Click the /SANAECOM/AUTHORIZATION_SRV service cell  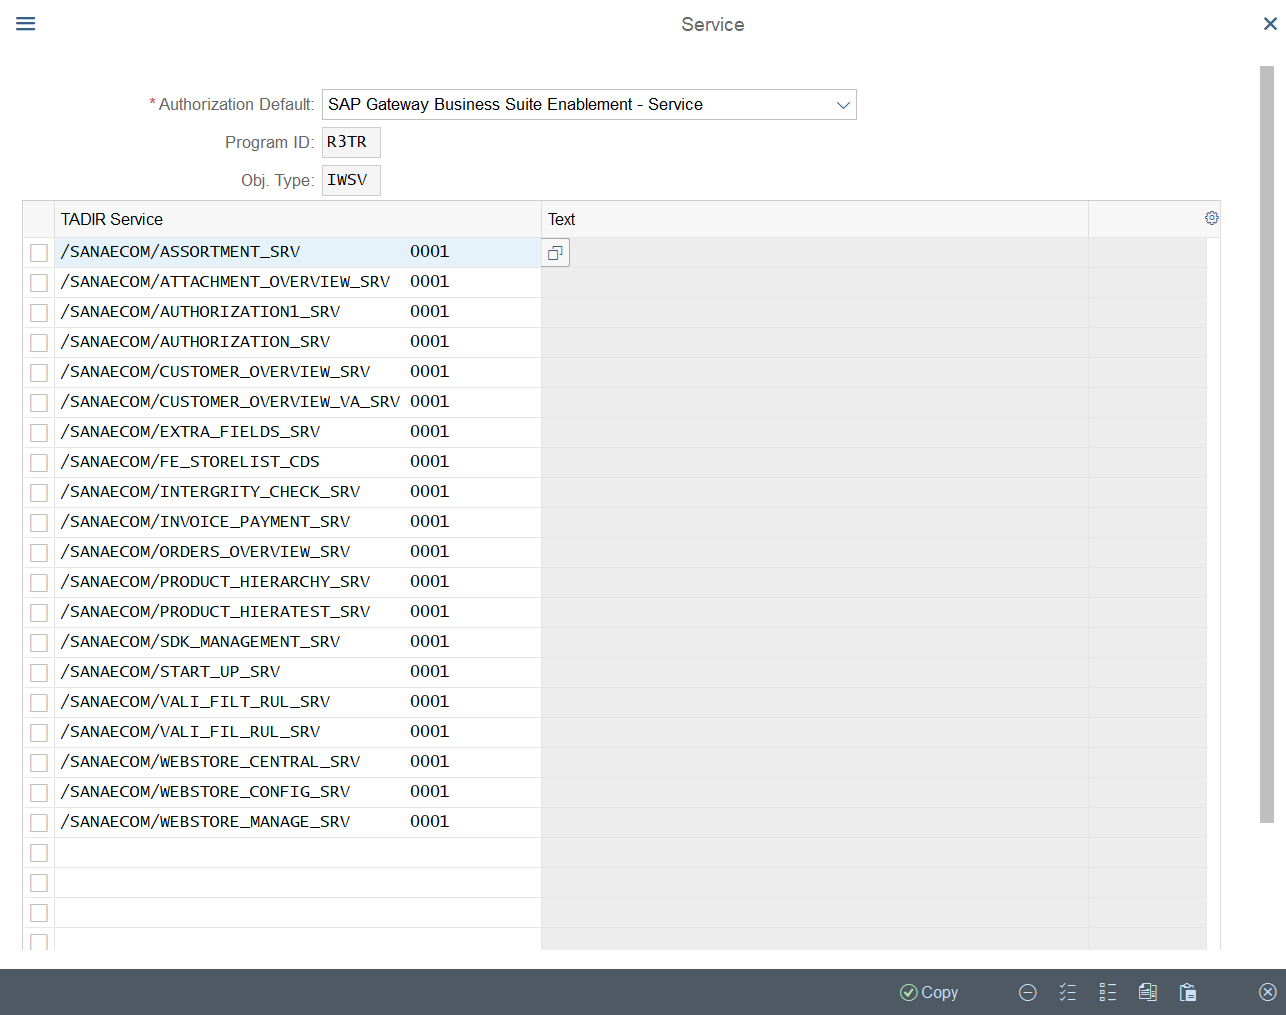click(298, 342)
